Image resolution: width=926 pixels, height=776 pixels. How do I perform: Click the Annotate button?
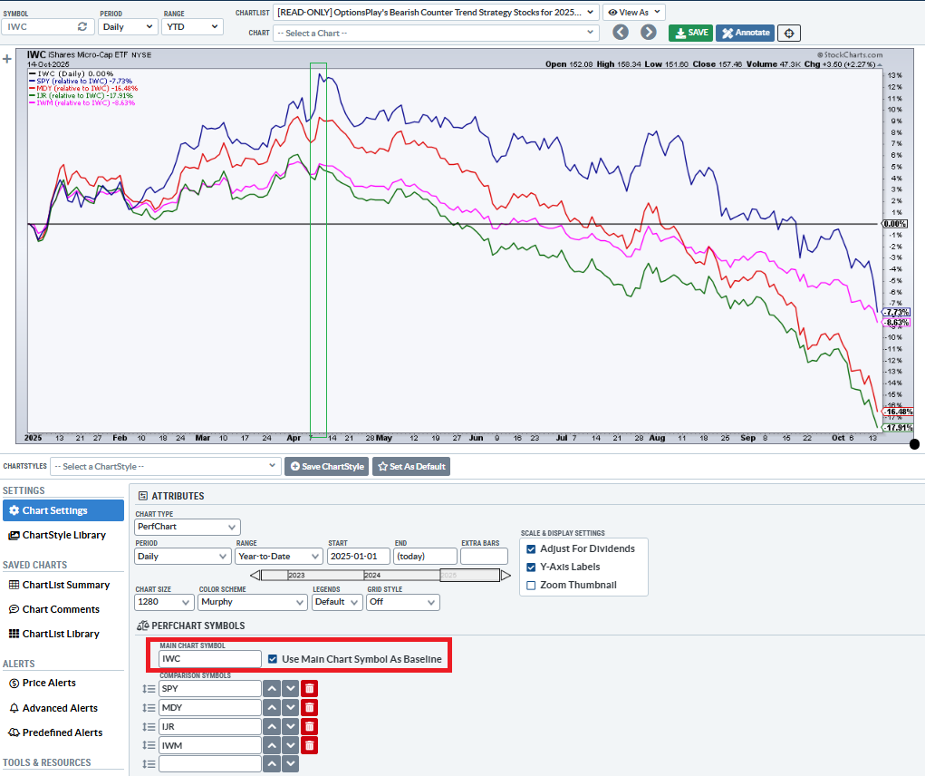click(745, 33)
